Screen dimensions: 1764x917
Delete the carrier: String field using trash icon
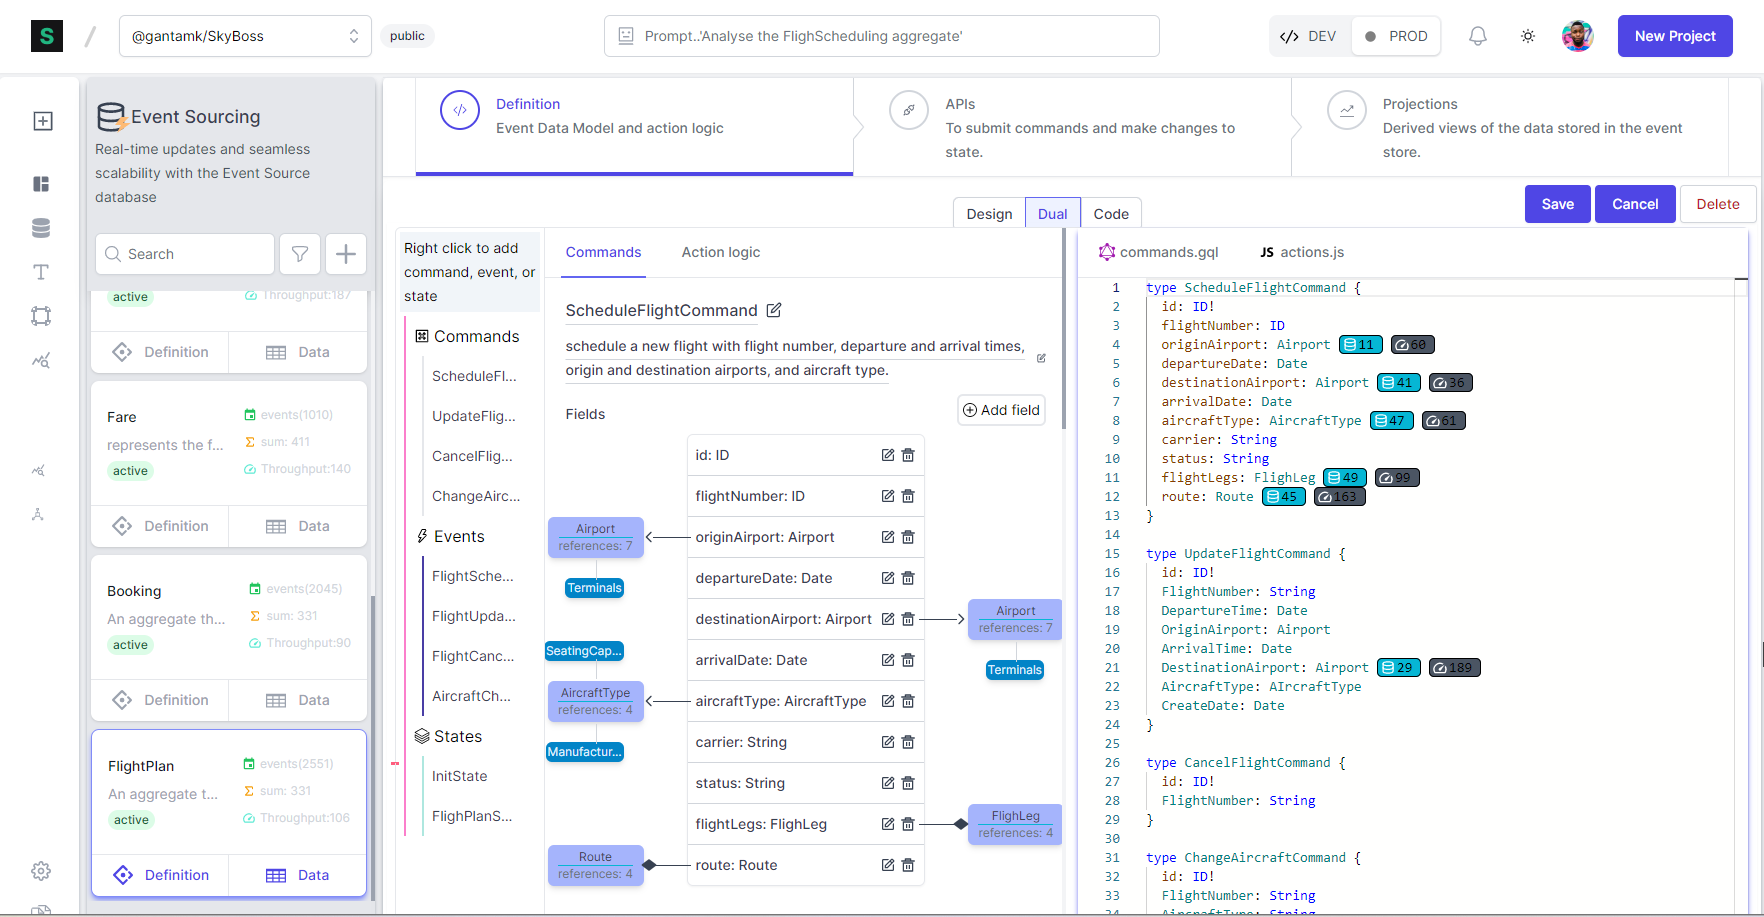tap(908, 742)
